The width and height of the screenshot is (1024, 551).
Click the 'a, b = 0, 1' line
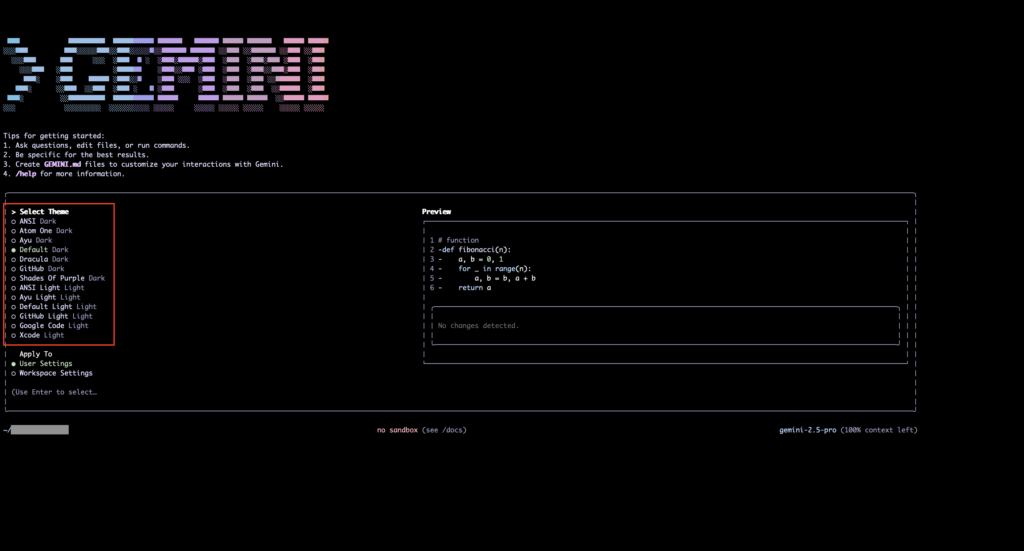pyautogui.click(x=481, y=259)
